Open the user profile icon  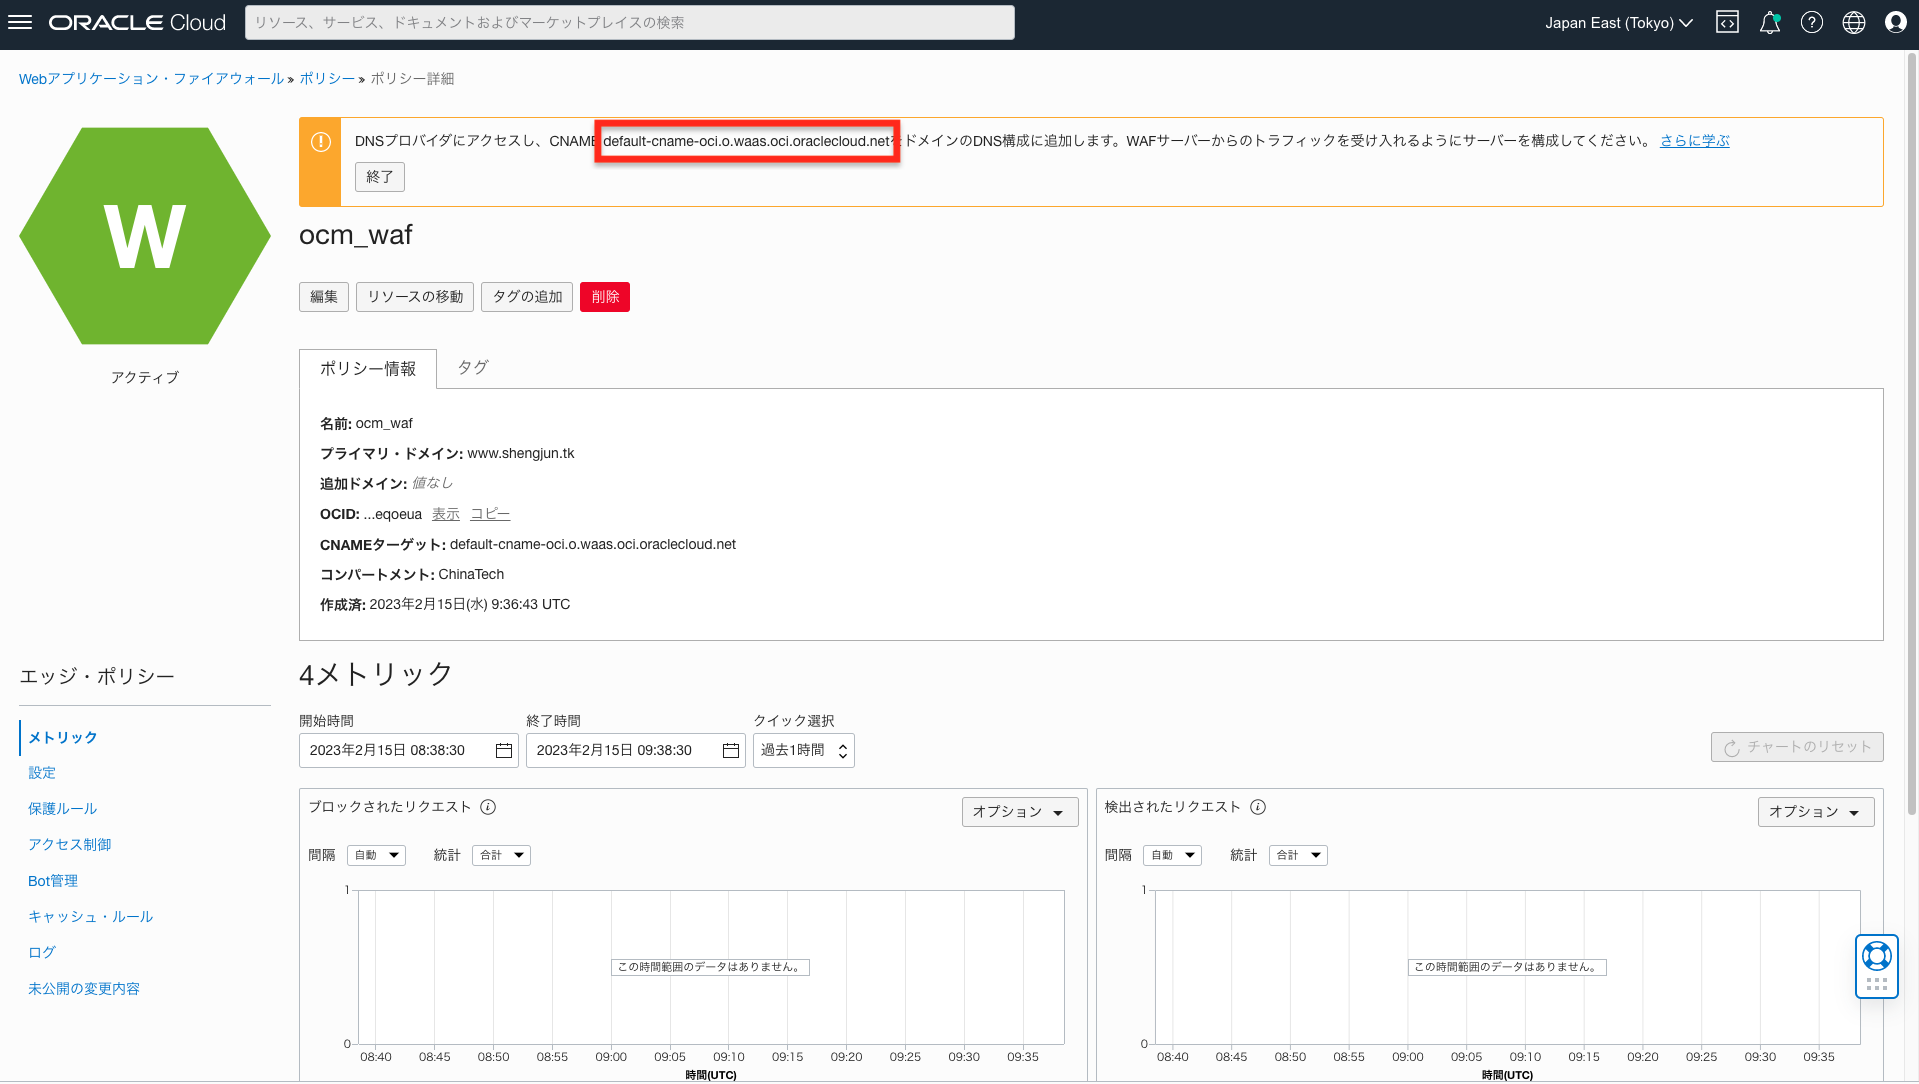click(x=1896, y=22)
